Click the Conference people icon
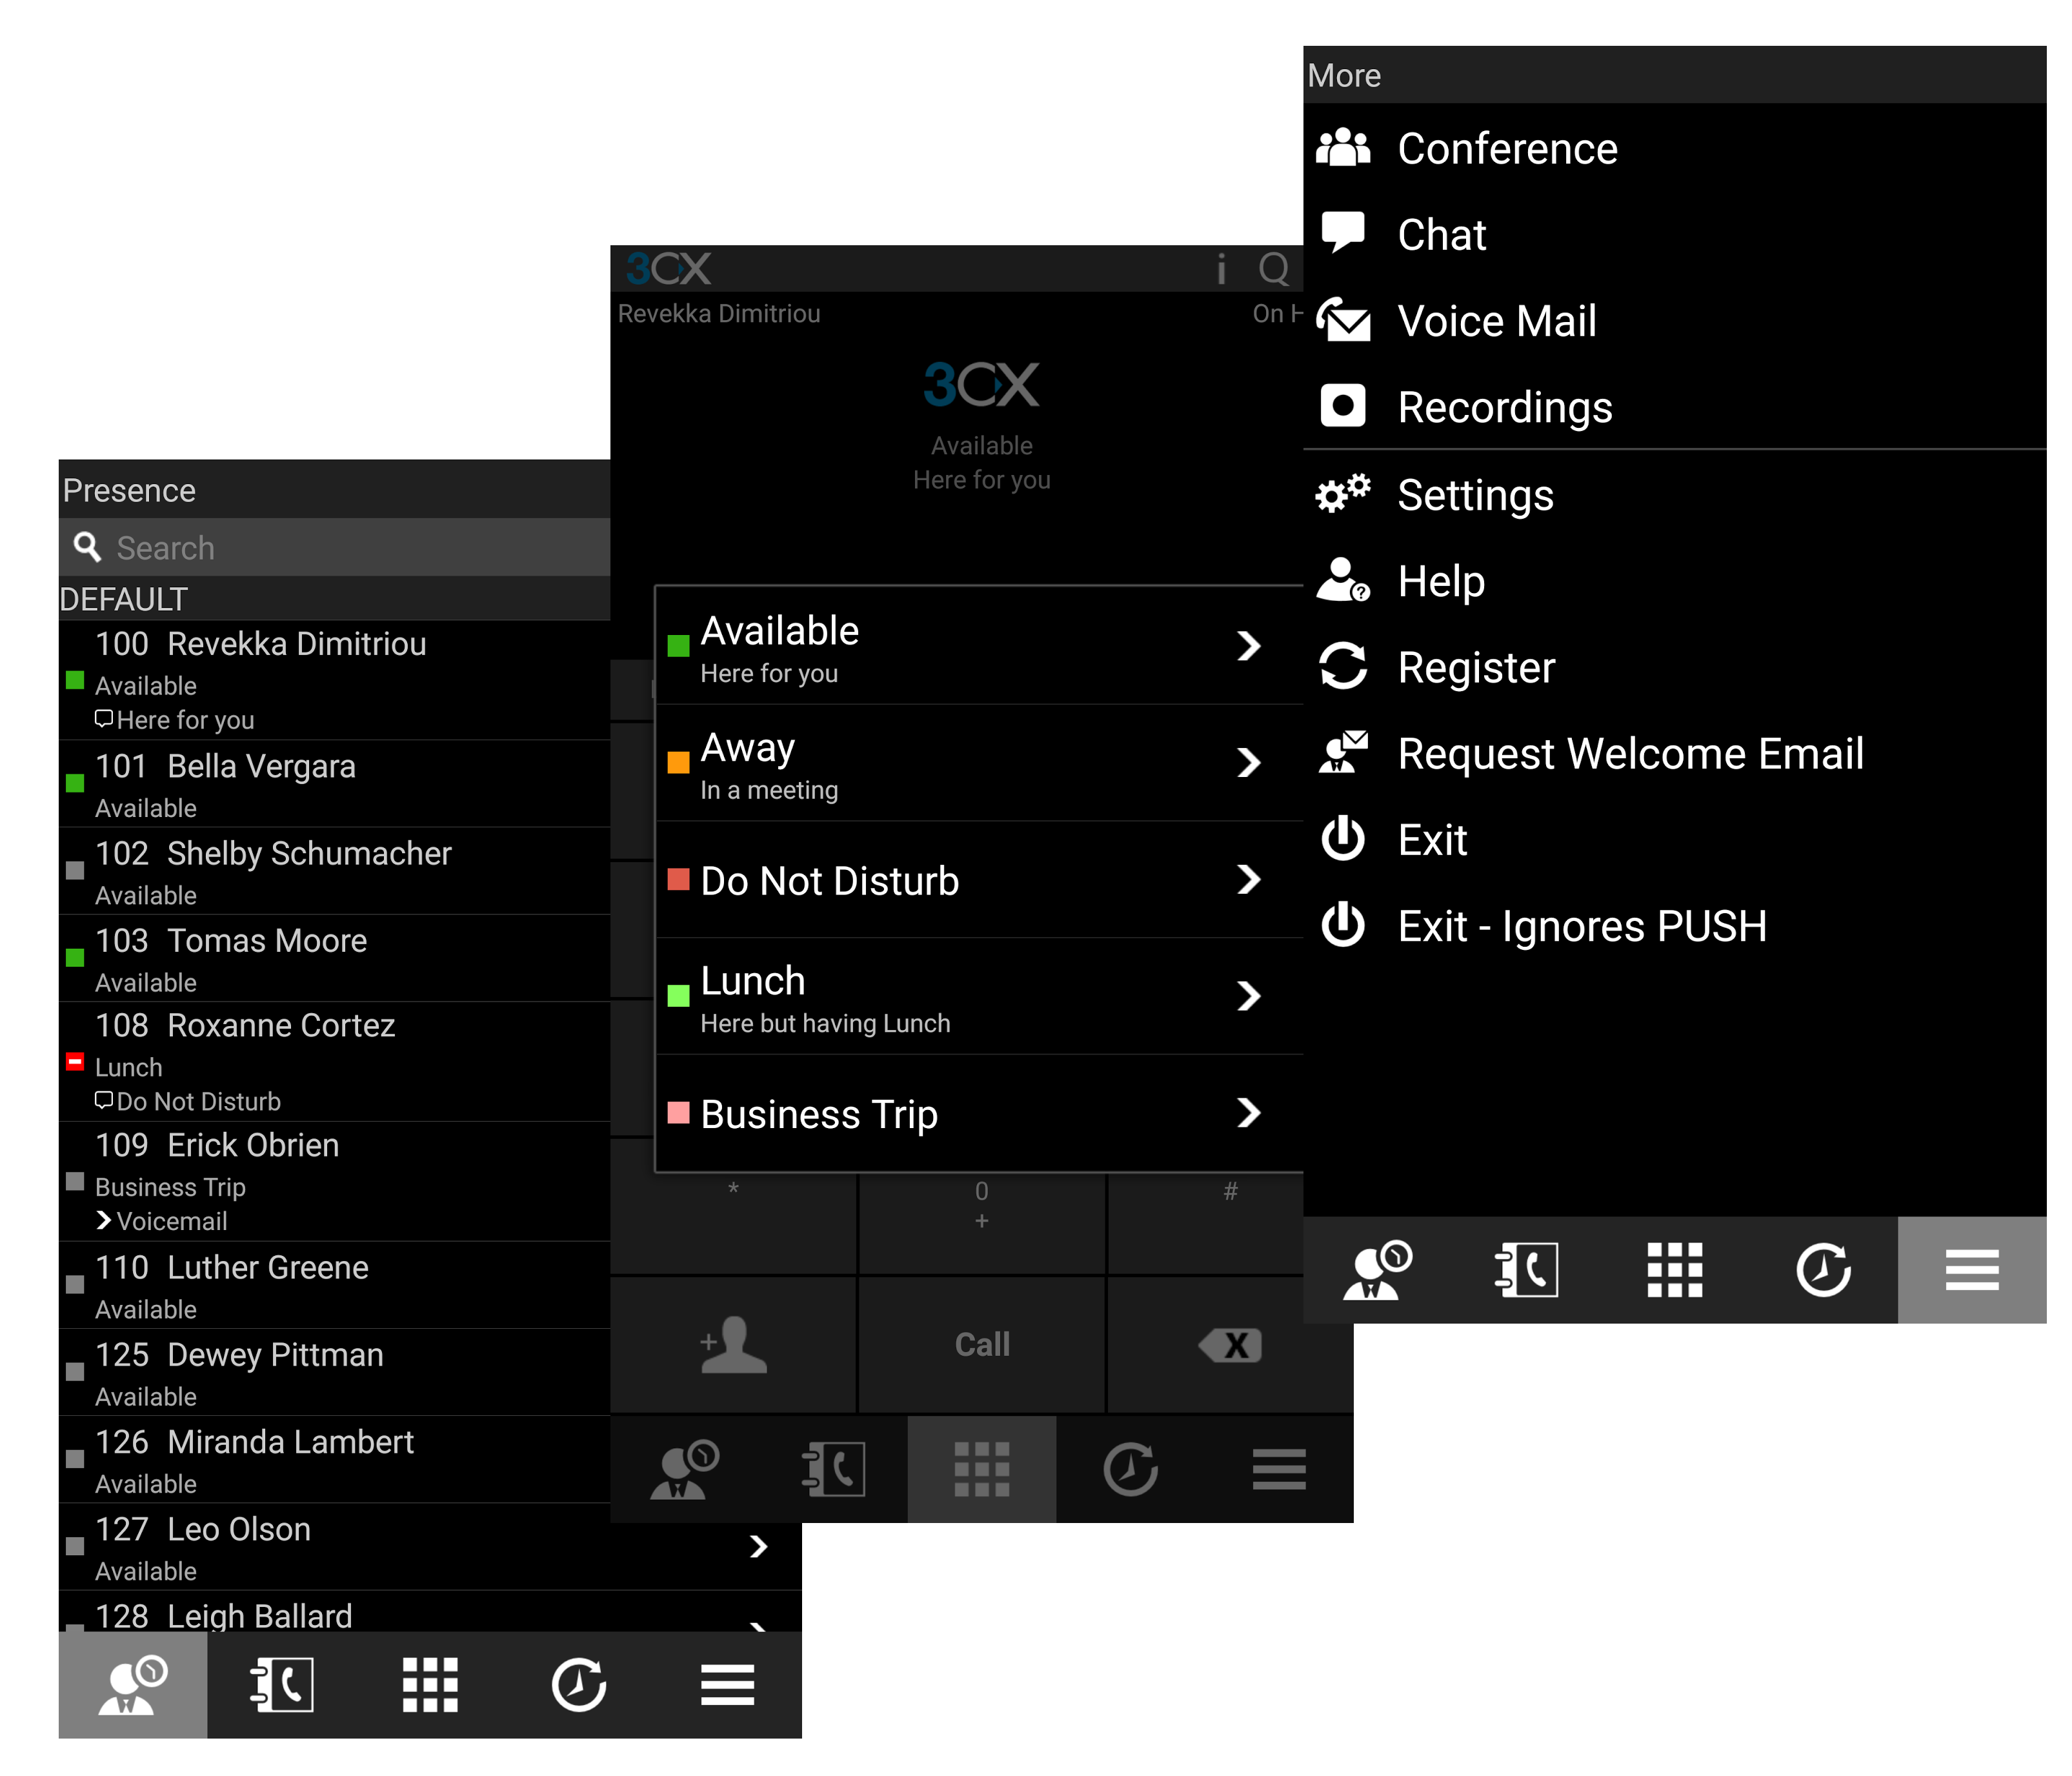Screen dimensions: 2072x1776 pos(1342,147)
